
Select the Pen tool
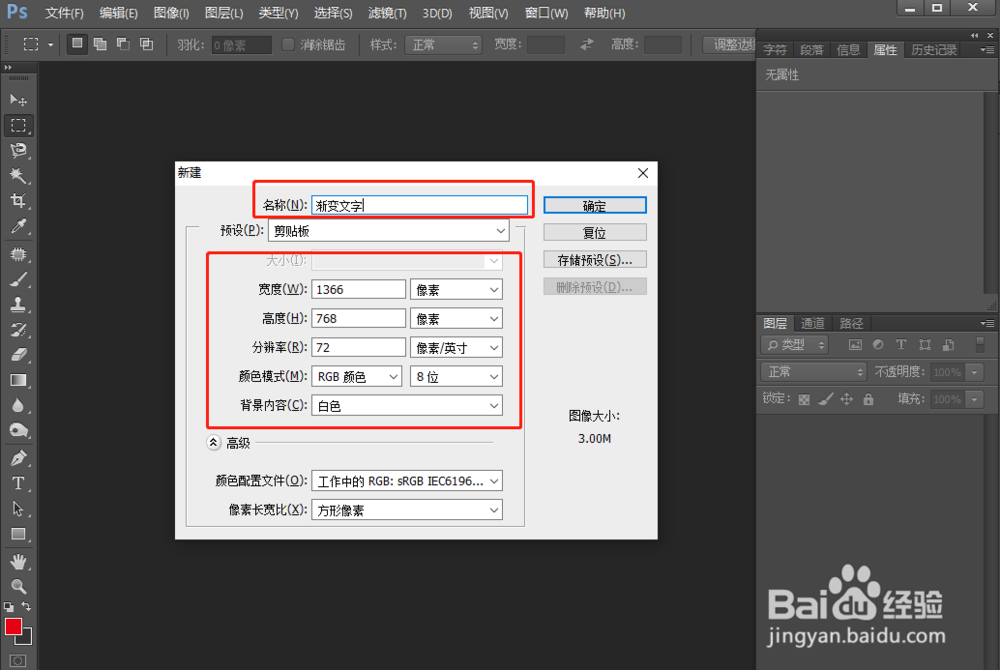(x=18, y=457)
